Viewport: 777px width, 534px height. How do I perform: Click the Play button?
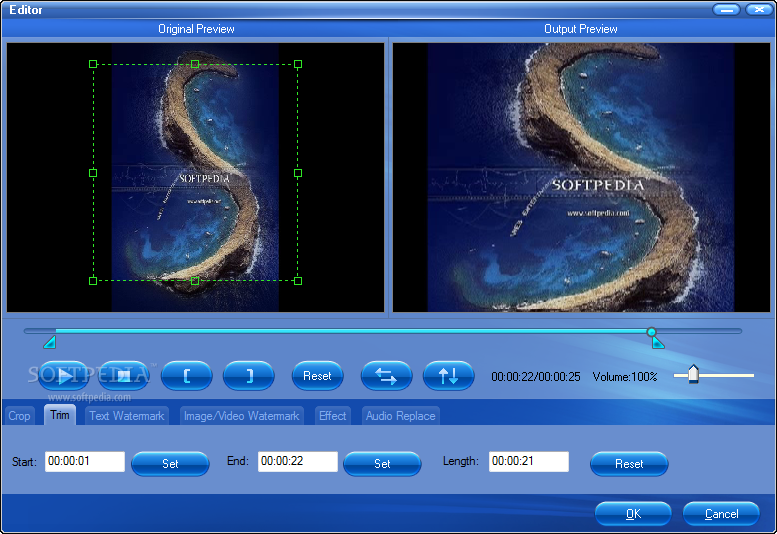(63, 376)
